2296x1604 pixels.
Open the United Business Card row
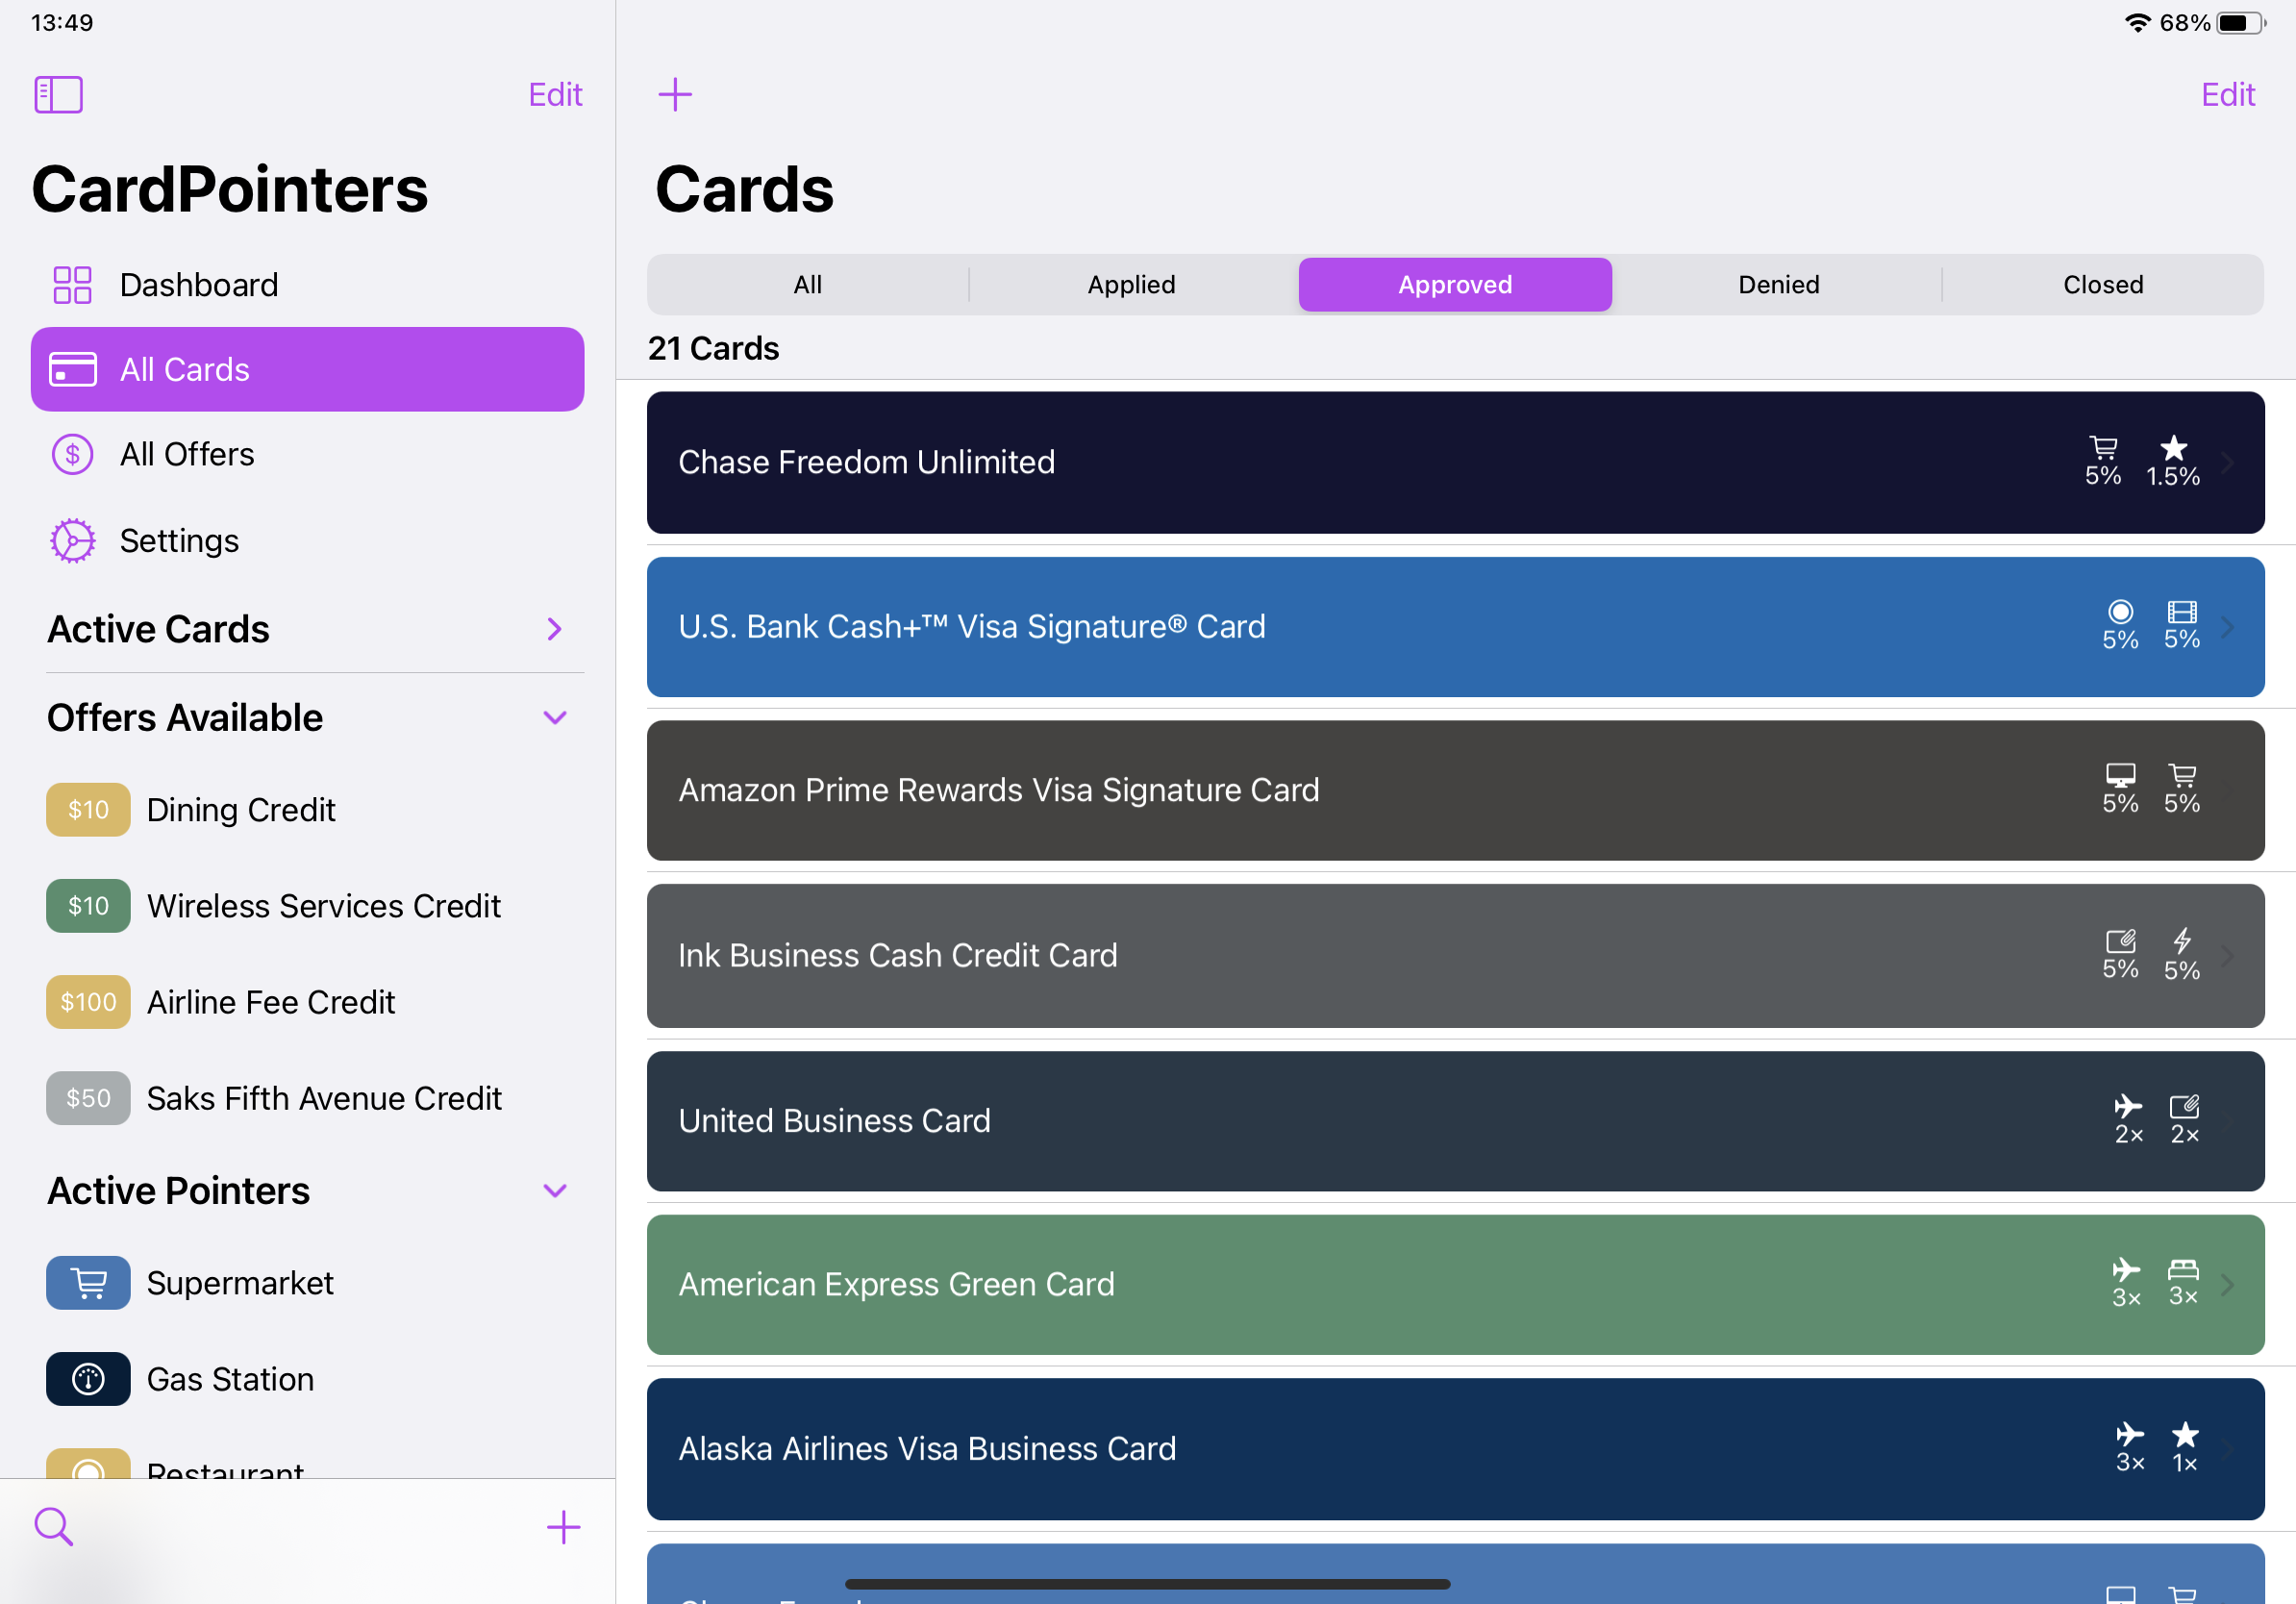point(1455,1120)
